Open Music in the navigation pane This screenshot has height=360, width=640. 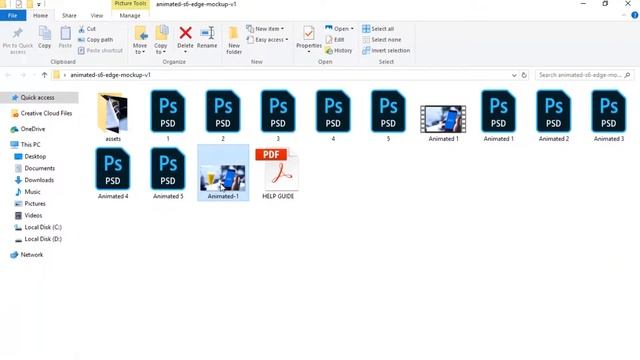click(x=28, y=192)
